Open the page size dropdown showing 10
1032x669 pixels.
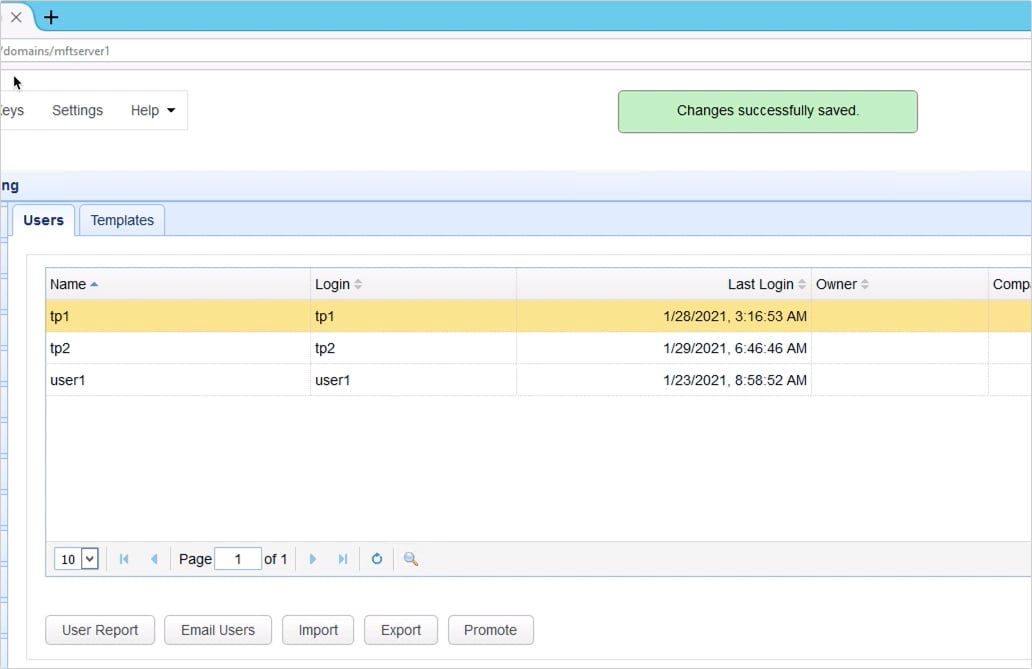[76, 559]
